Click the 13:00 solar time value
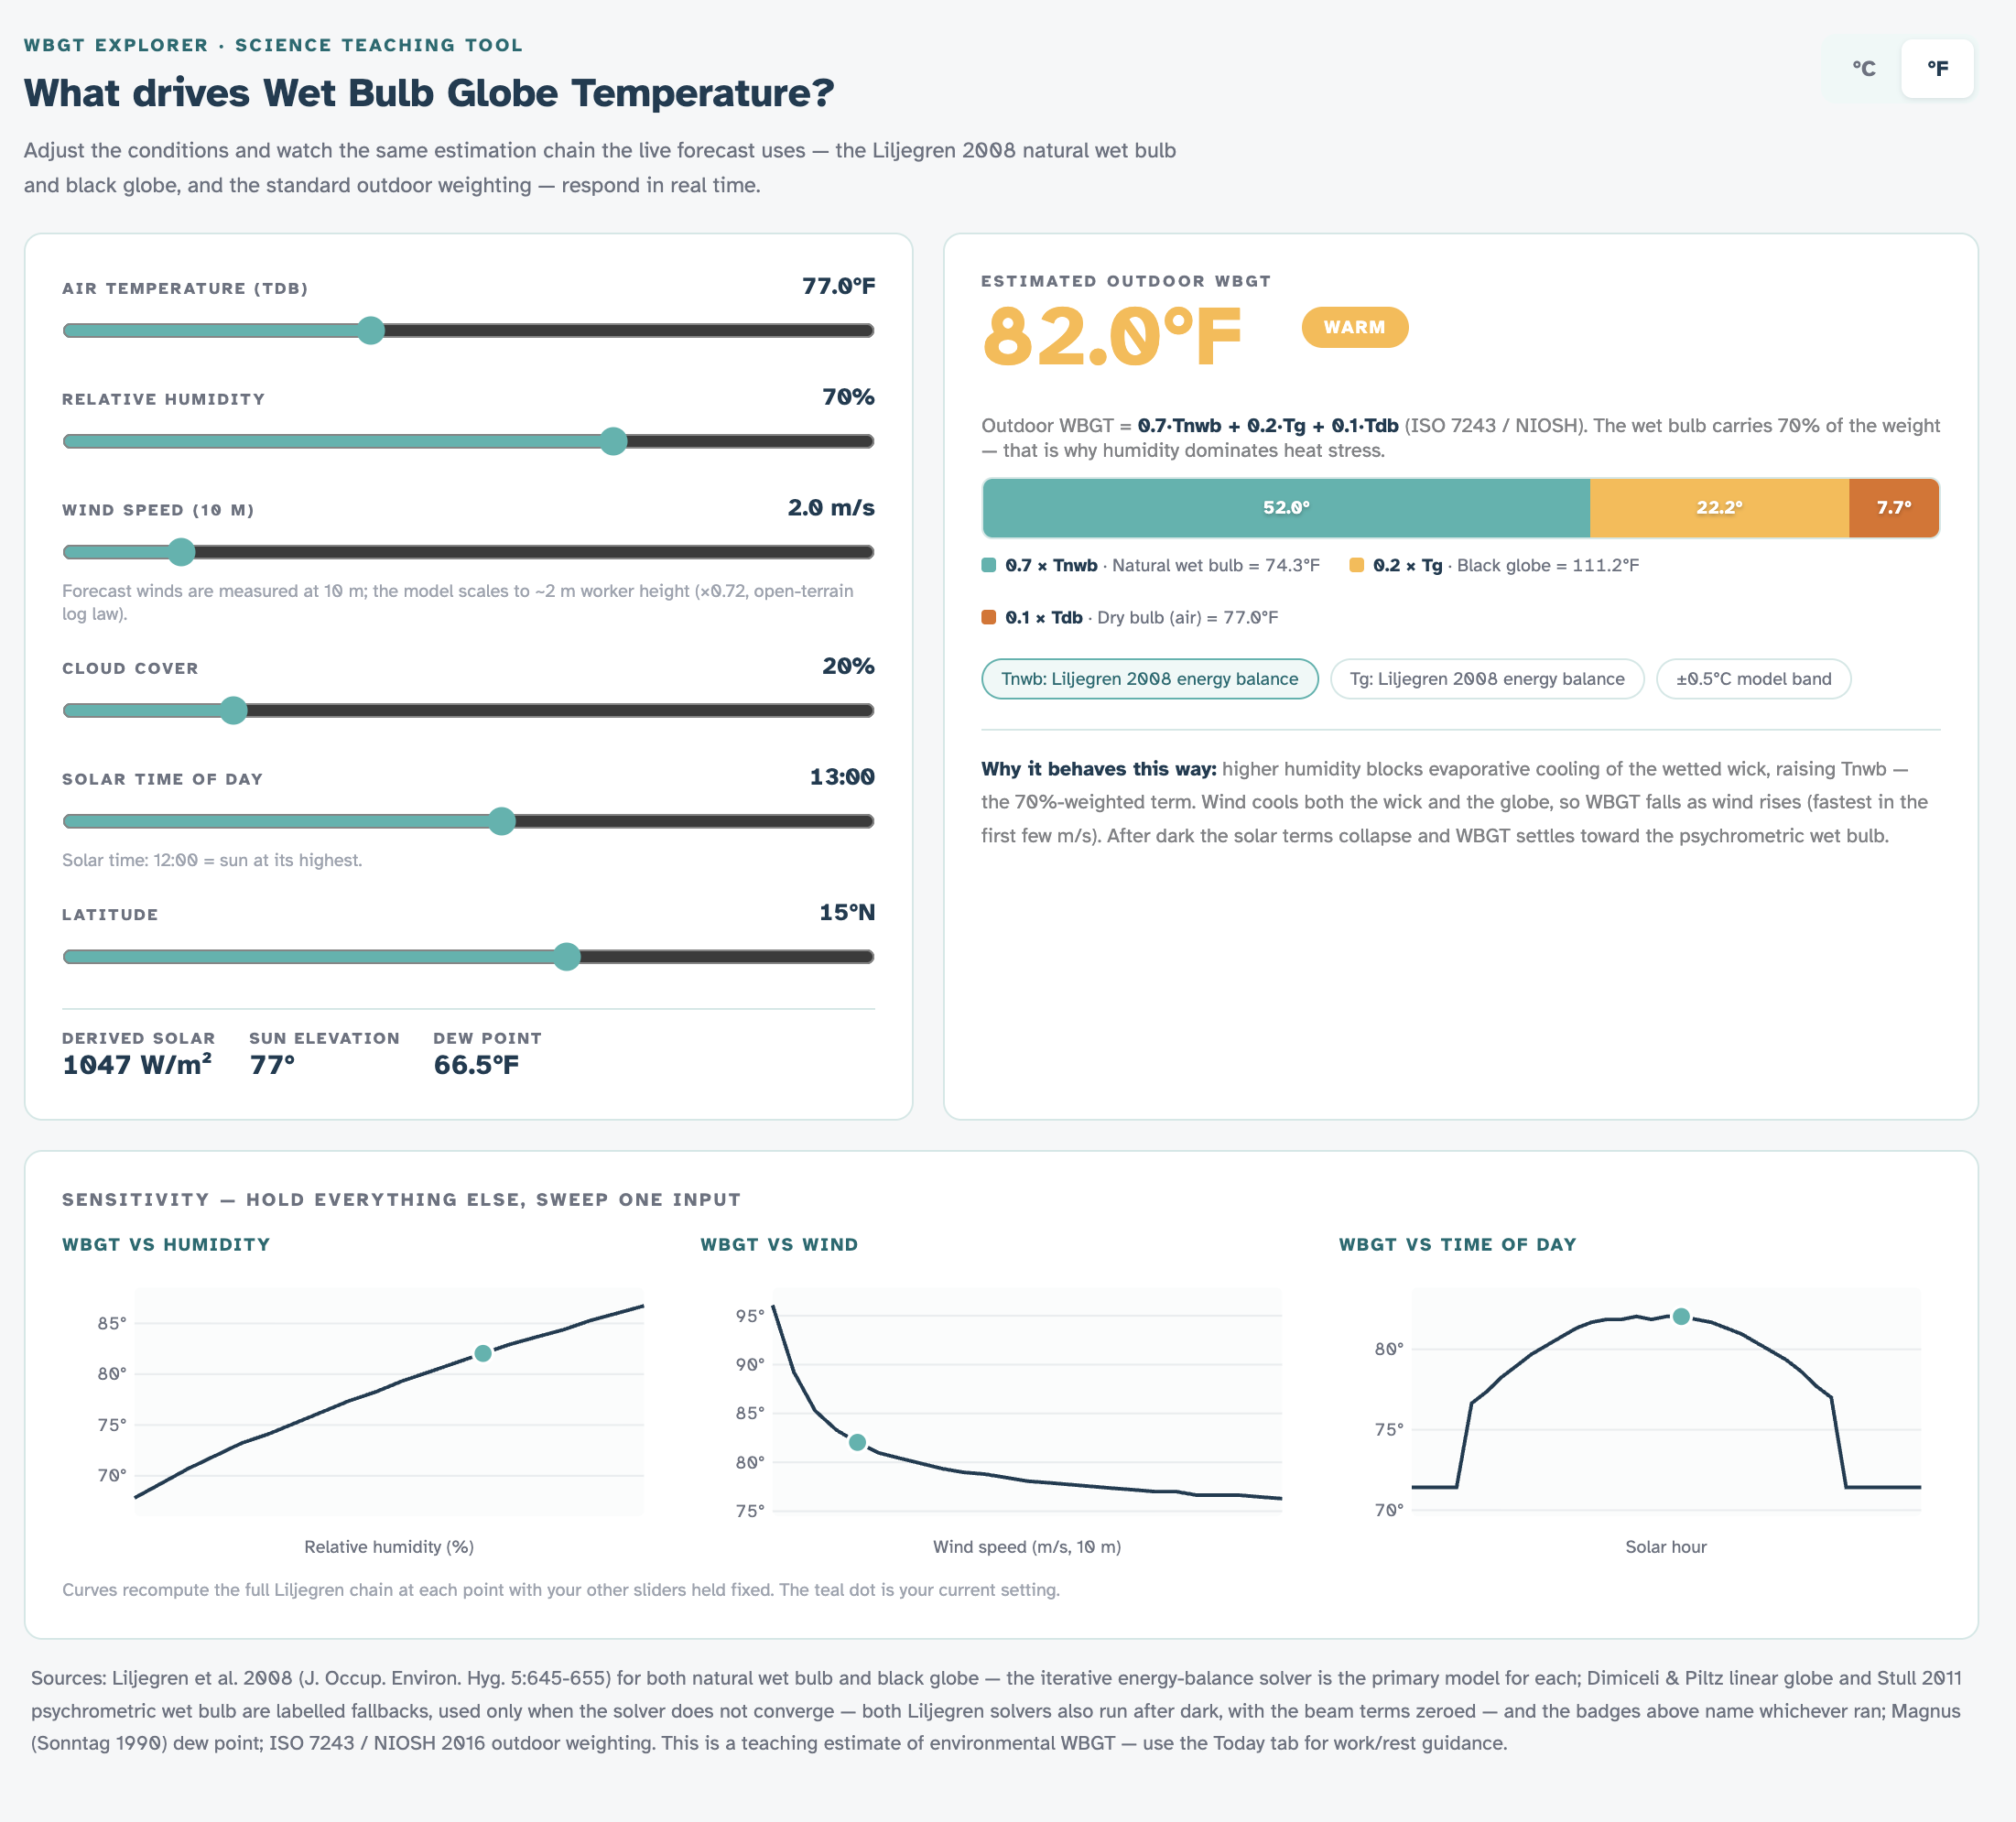Screen dimensions: 2016x1822 842,777
